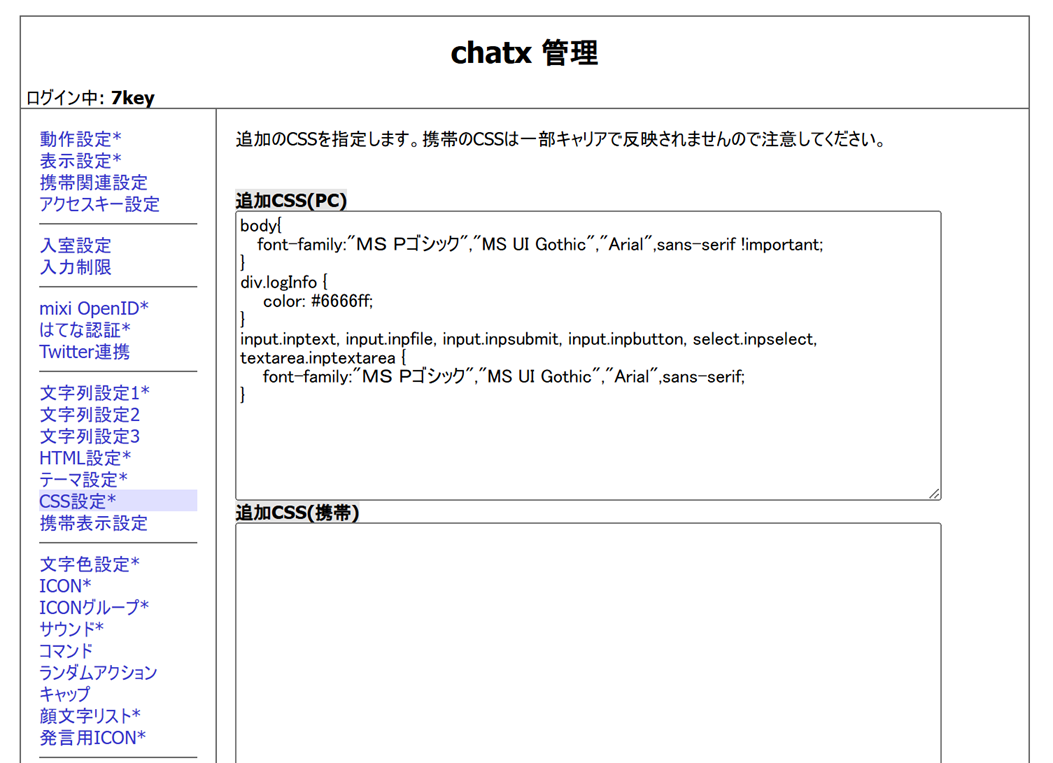Open the 入室設定 page
Image resolution: width=1053 pixels, height=763 pixels.
click(x=75, y=245)
